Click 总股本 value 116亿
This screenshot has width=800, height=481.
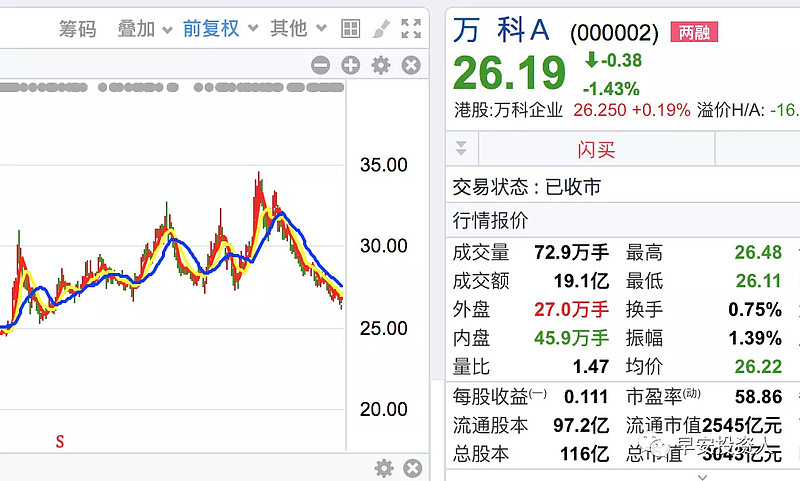point(585,453)
